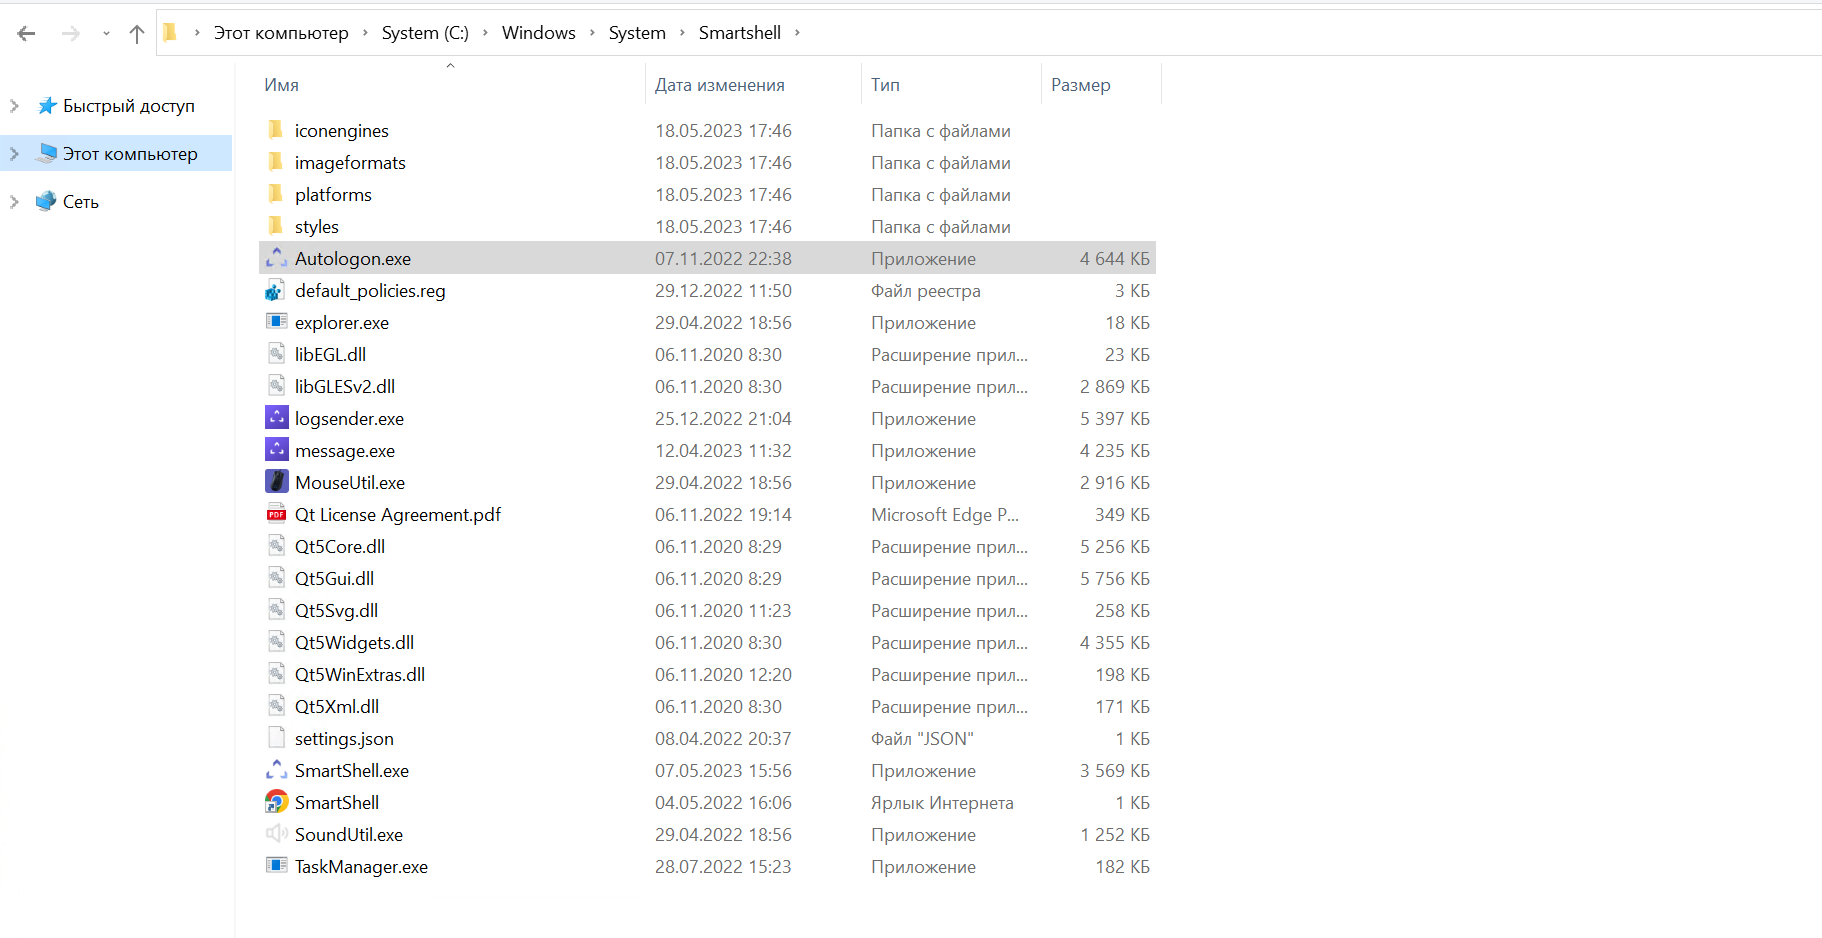Click the Smartshell breadcrumb
1822x938 pixels.
(x=739, y=33)
